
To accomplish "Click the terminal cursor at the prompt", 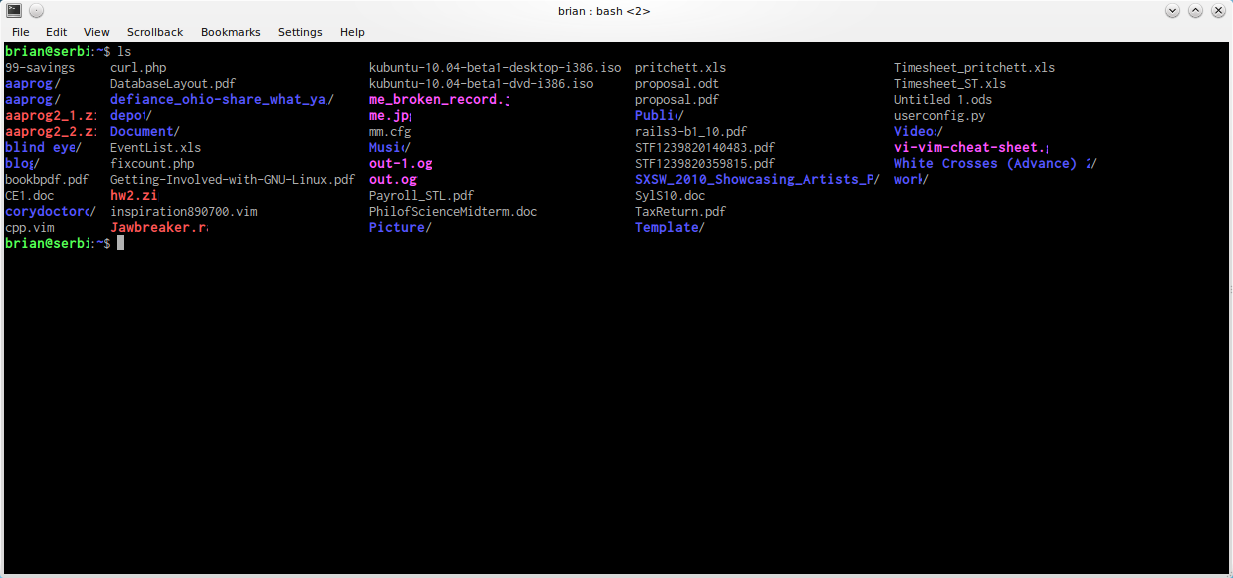I will [x=120, y=244].
